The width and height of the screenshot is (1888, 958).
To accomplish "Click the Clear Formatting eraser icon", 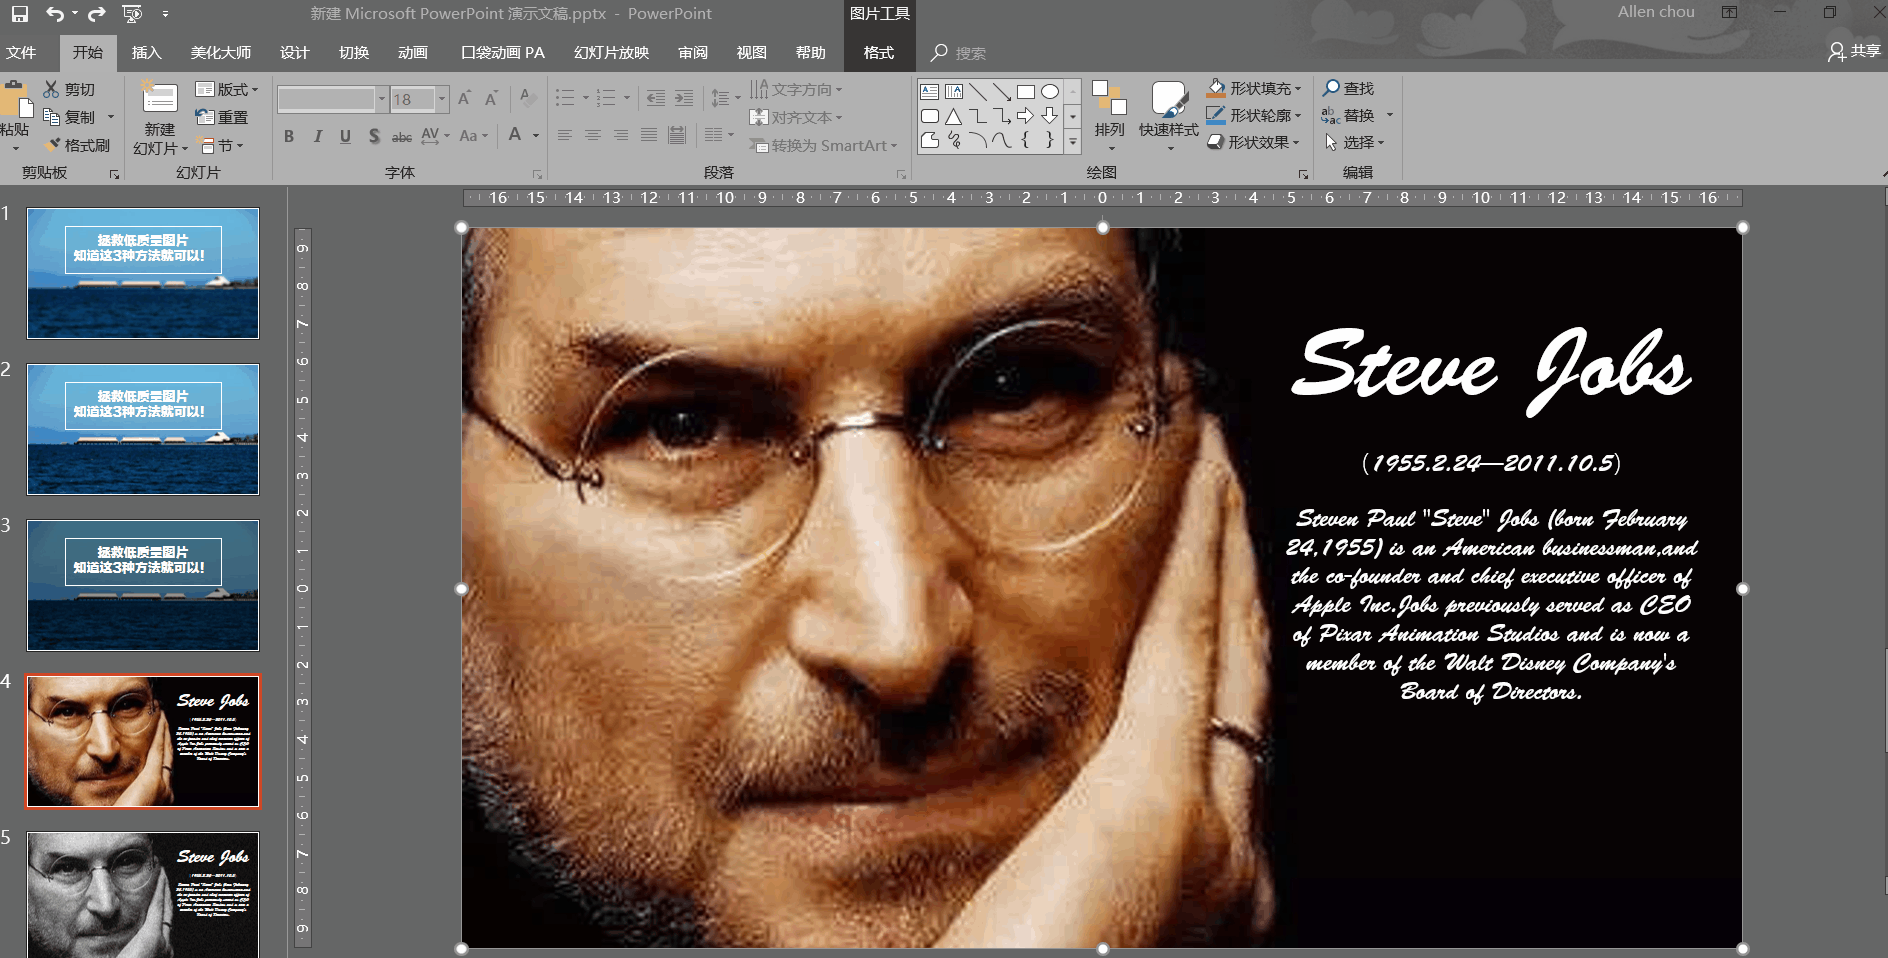I will [528, 98].
